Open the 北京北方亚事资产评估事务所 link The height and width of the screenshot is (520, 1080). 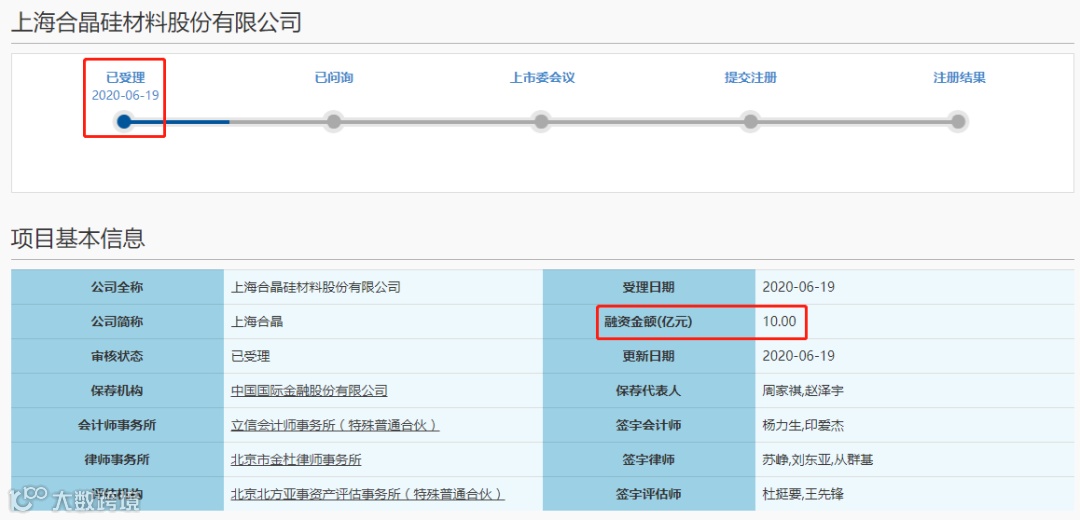[x=368, y=494]
